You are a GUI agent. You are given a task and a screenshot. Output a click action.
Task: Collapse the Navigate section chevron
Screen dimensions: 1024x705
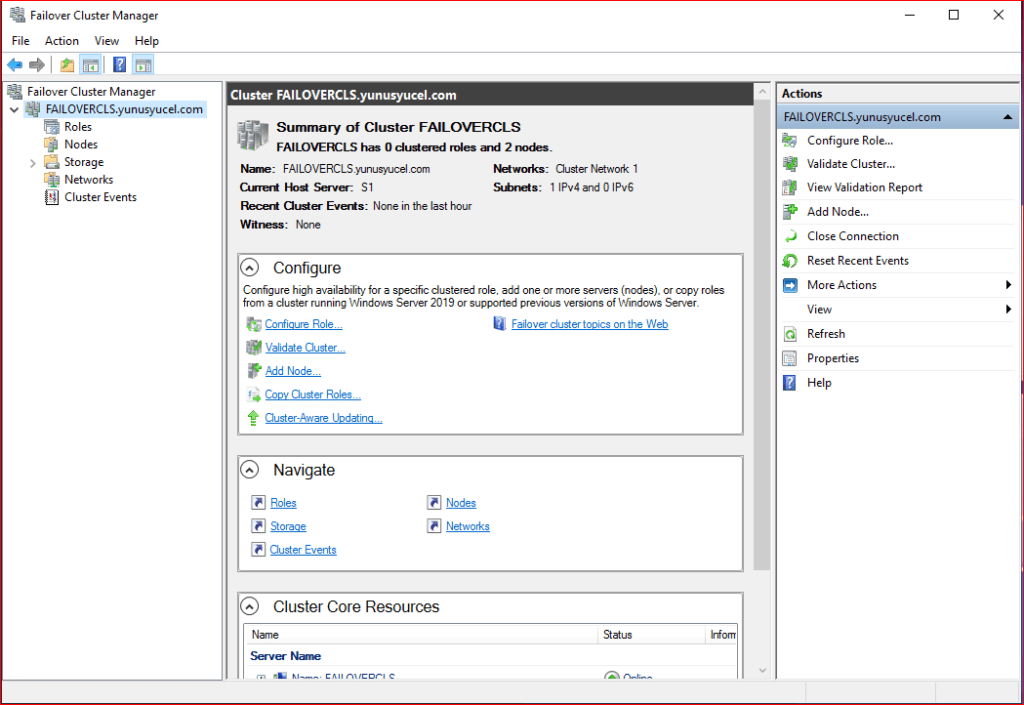pyautogui.click(x=249, y=470)
